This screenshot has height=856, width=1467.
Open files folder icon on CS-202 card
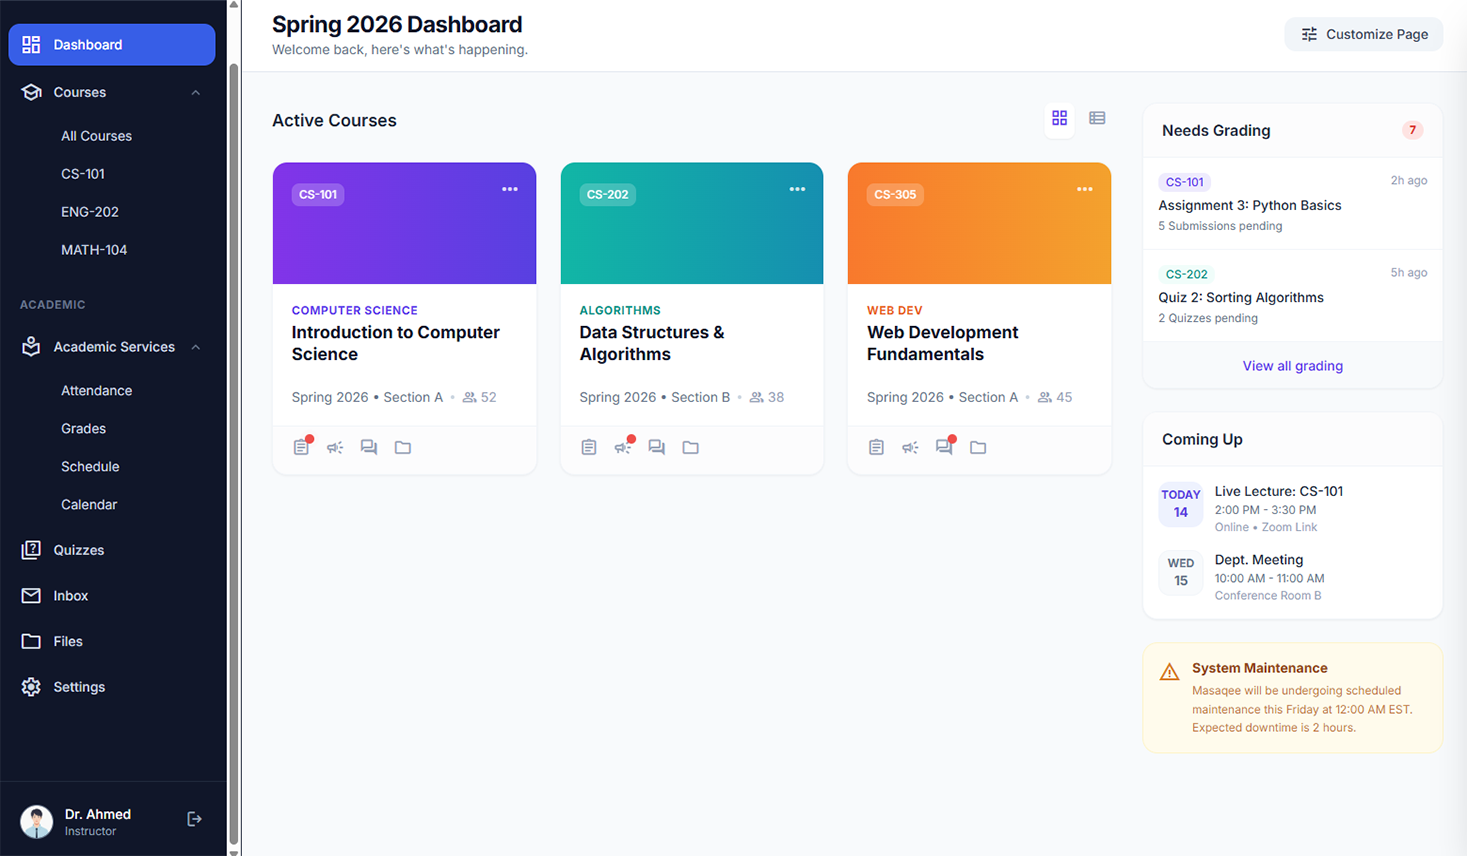point(691,447)
